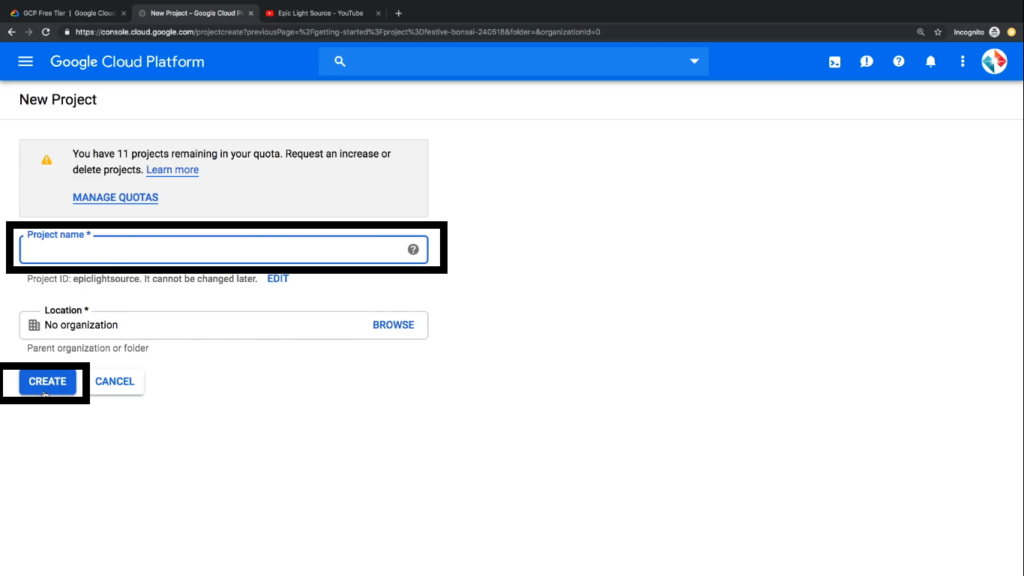Switch to GCP Free Tier tab

pyautogui.click(x=69, y=13)
